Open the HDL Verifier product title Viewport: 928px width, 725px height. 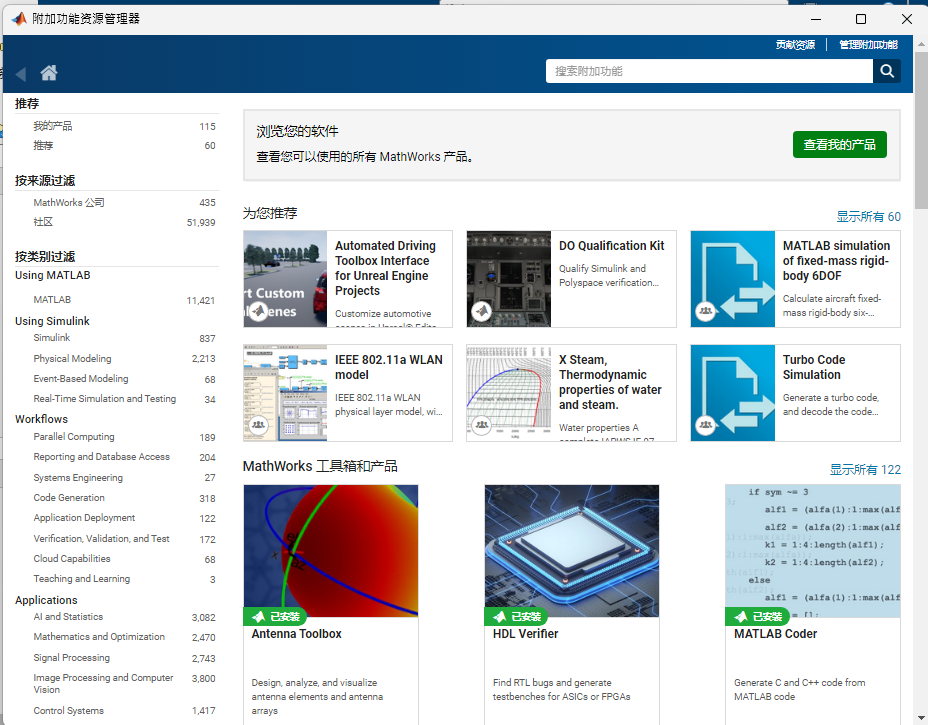(x=526, y=634)
